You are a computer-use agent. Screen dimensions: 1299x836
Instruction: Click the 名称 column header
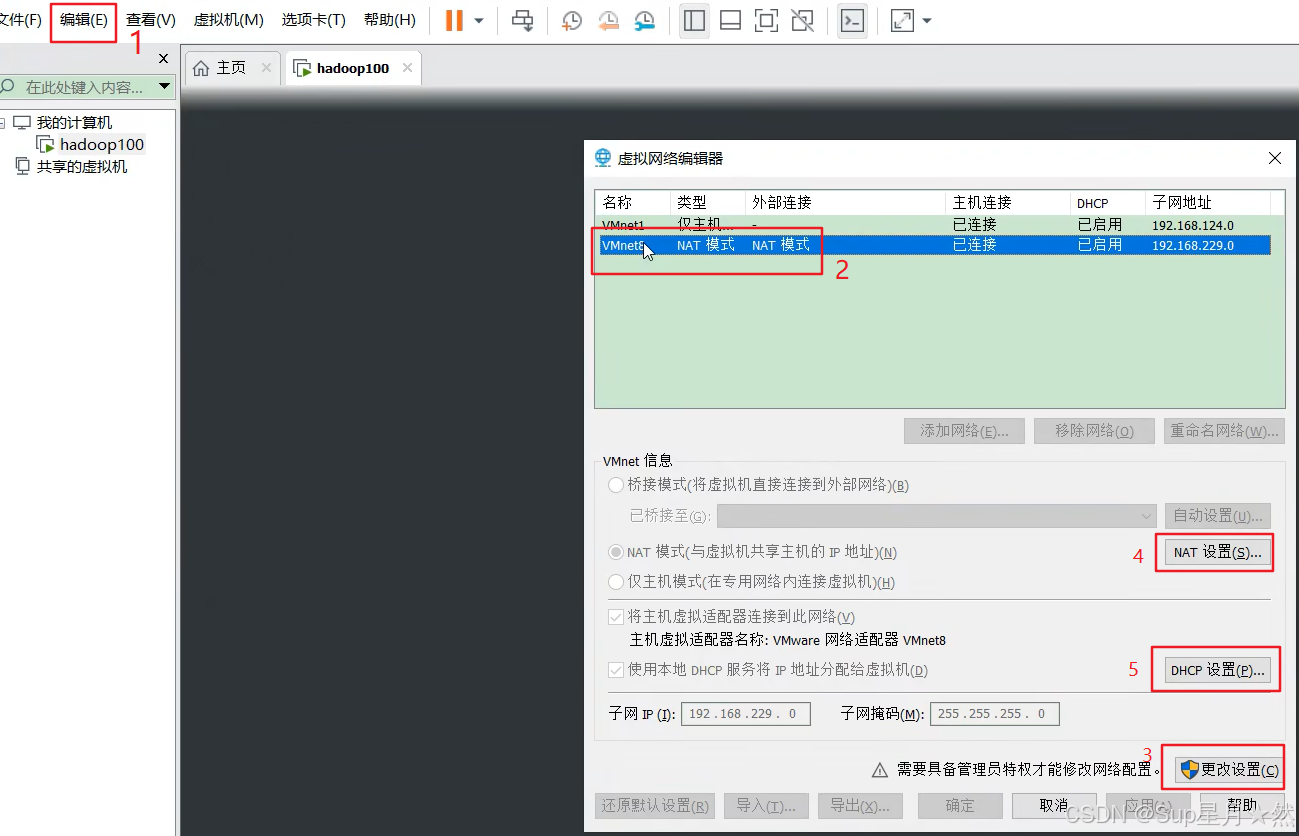pos(633,203)
